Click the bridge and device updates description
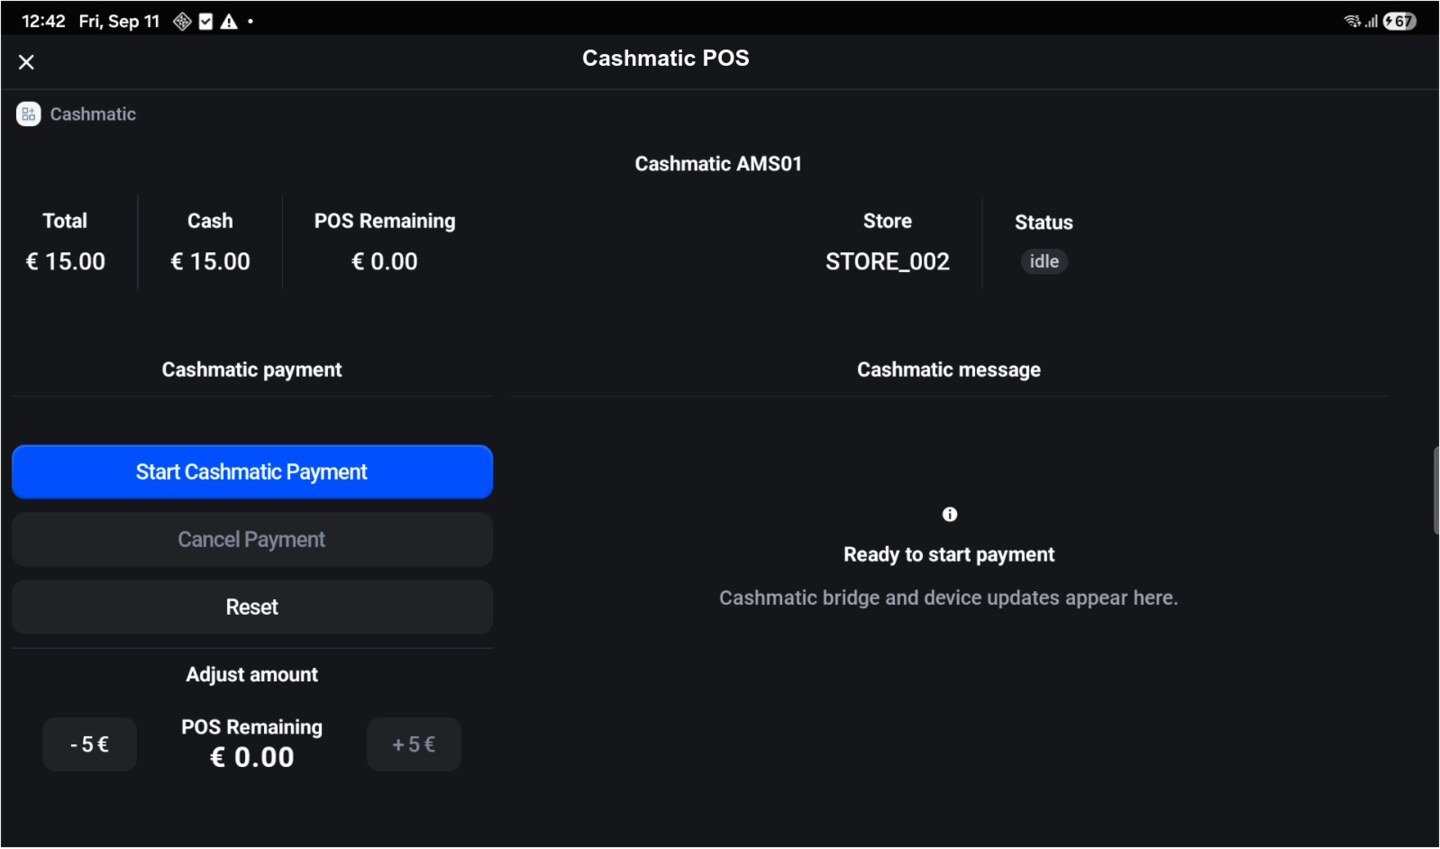The image size is (1440, 849). point(949,598)
